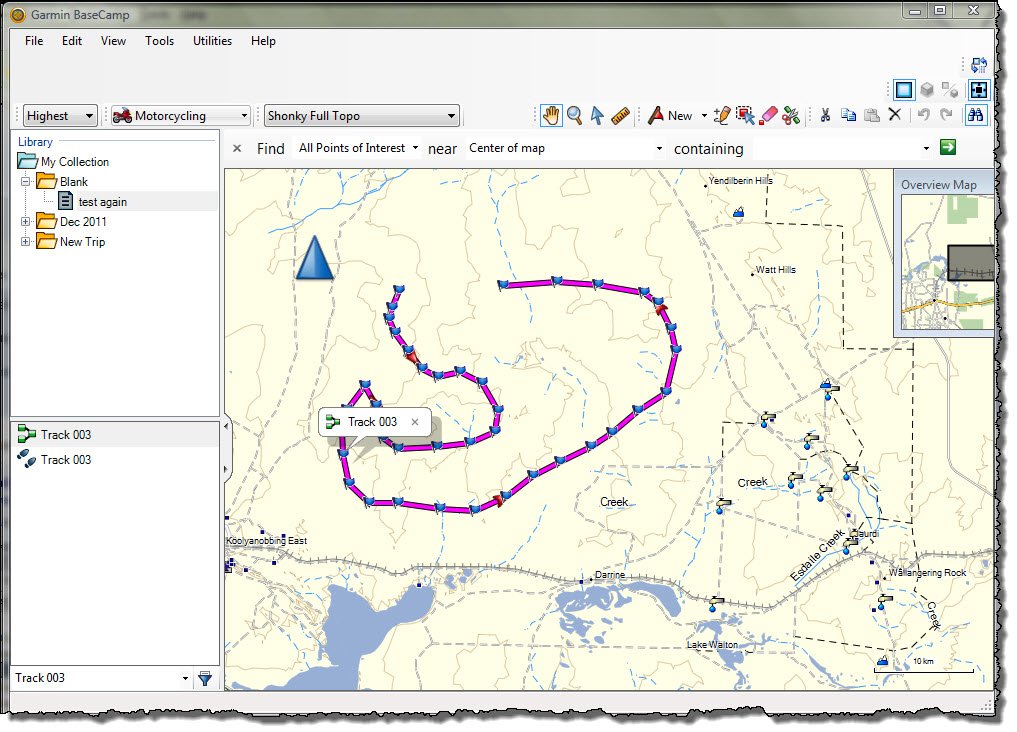Select the Move Point tool
This screenshot has height=732, width=1017.
point(745,115)
